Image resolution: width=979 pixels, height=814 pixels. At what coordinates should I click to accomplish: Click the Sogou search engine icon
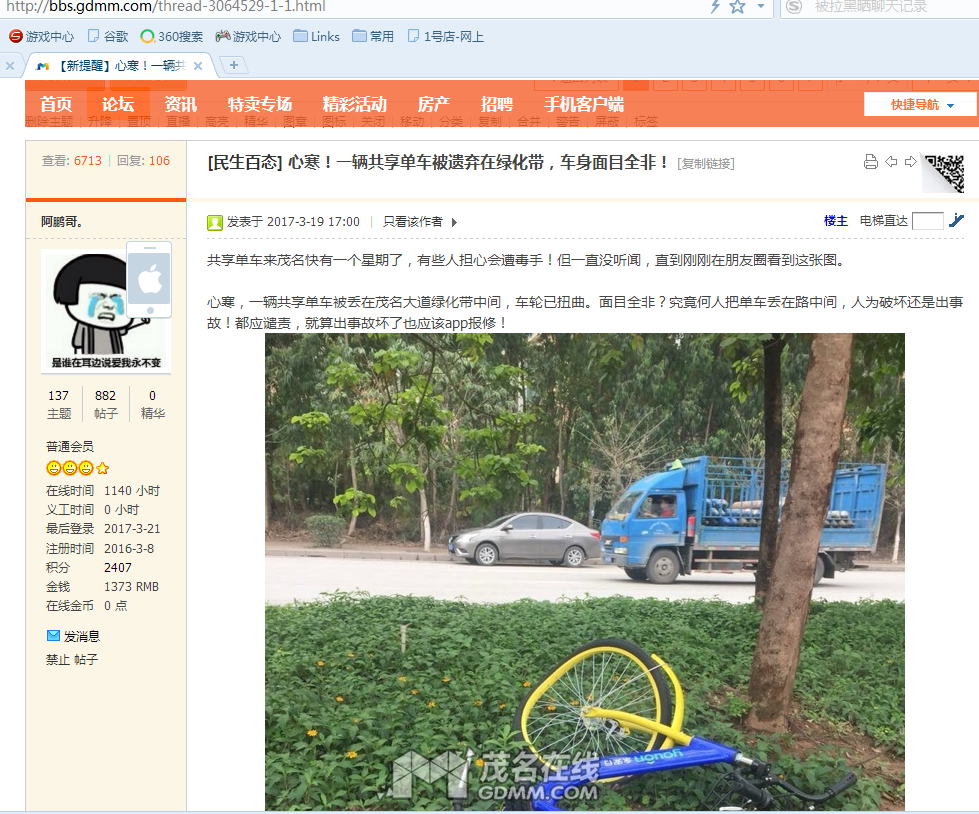pyautogui.click(x=794, y=7)
